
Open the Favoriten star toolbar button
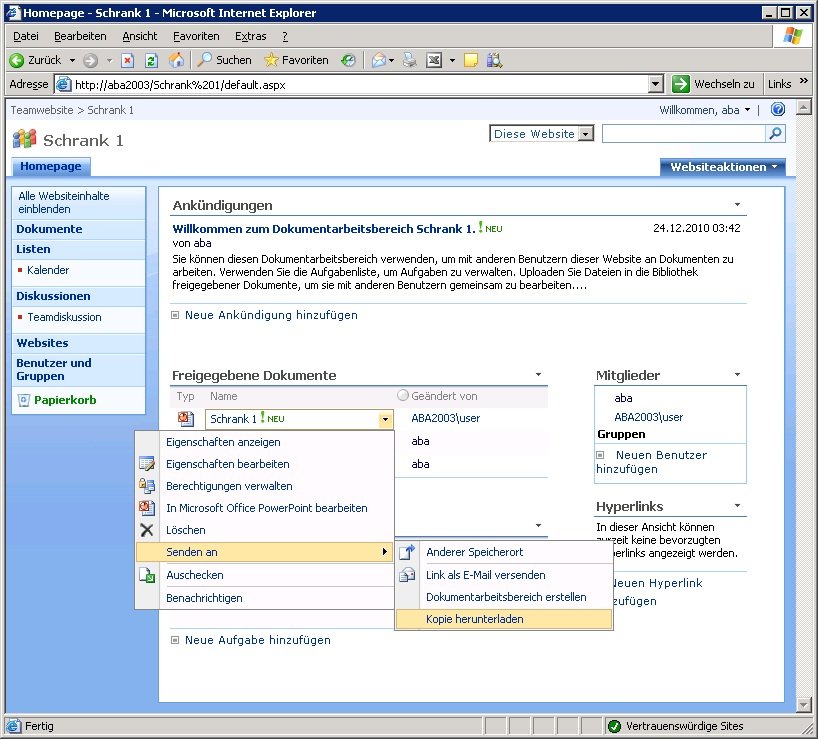click(296, 60)
